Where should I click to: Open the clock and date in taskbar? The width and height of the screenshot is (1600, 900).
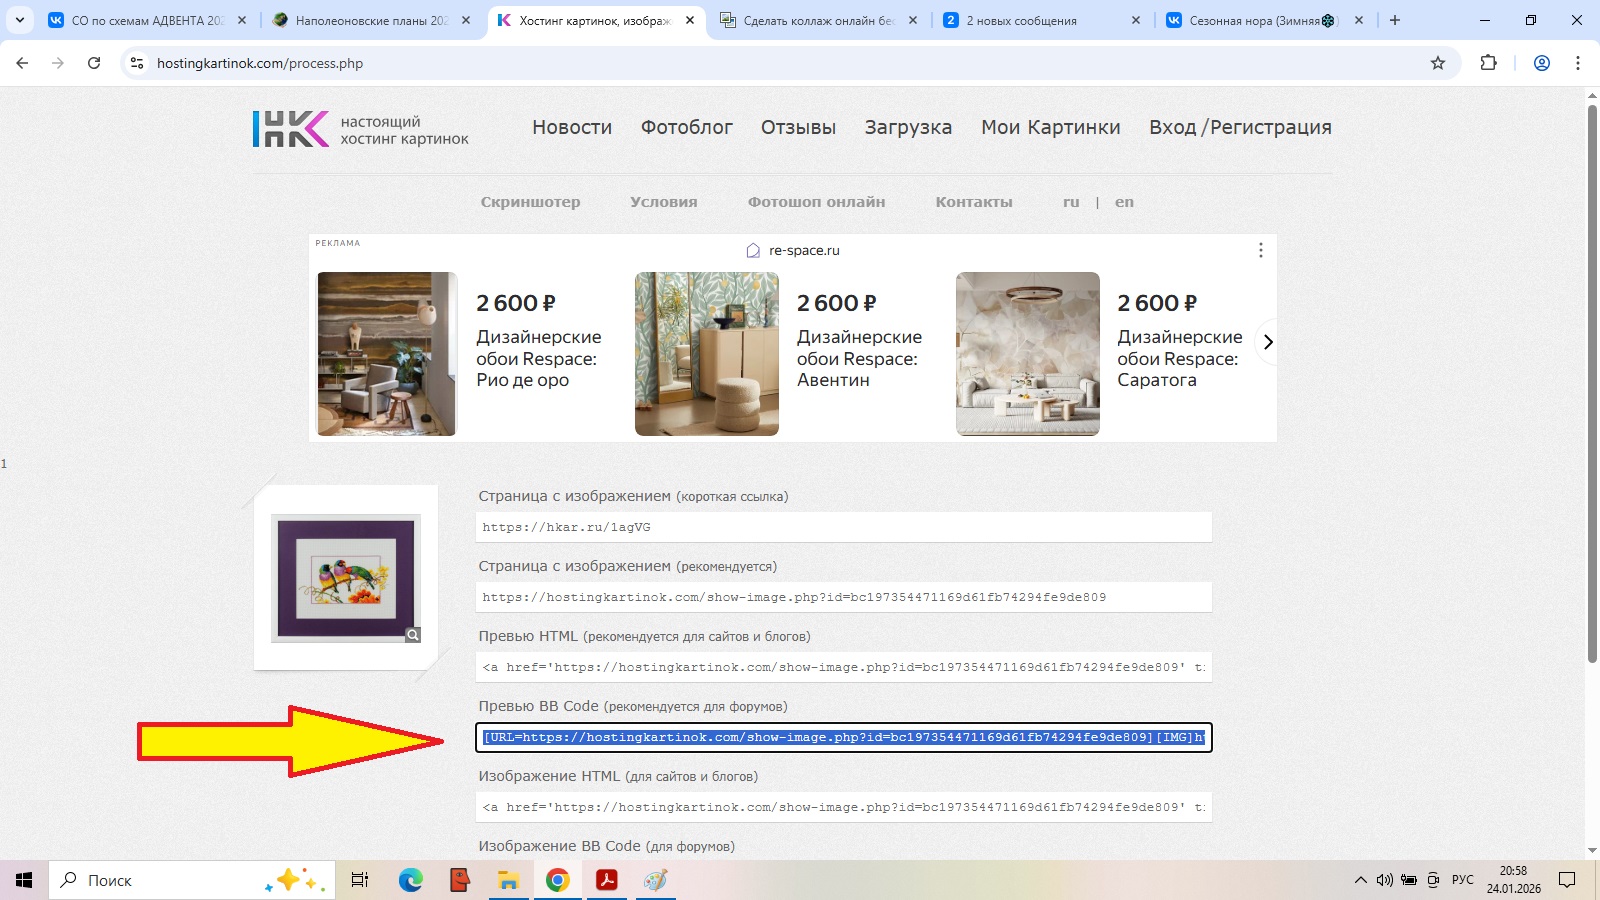click(x=1513, y=880)
